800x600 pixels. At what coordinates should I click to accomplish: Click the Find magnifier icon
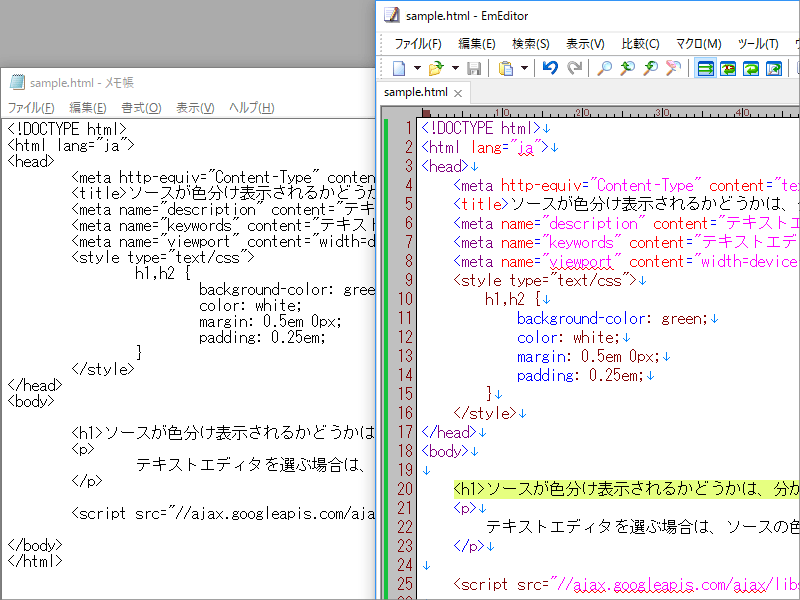coord(605,69)
